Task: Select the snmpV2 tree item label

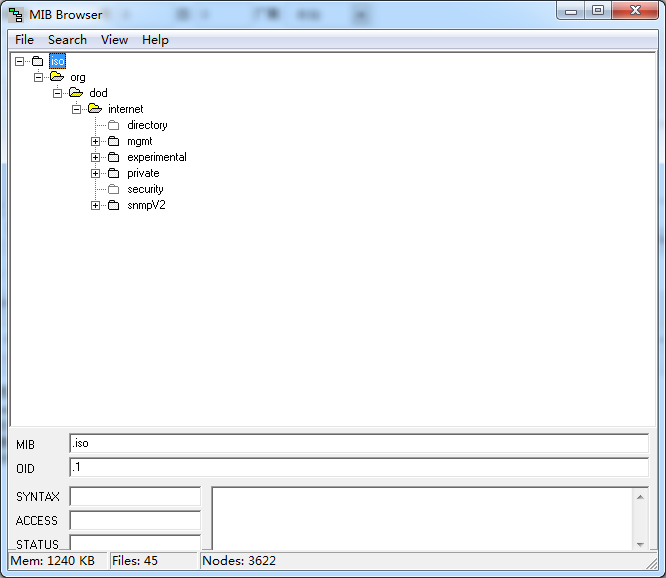Action: [x=146, y=205]
